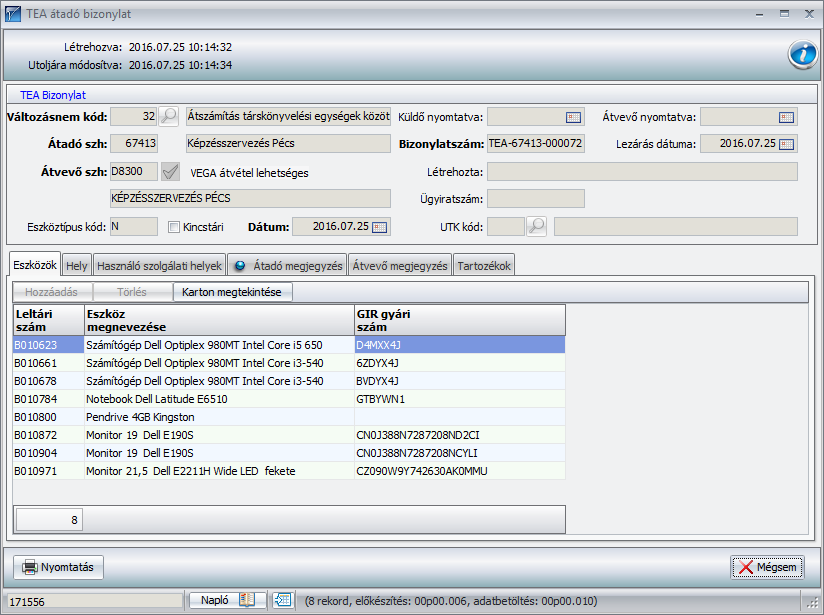The image size is (824, 615).
Task: Click the Létrehozta field
Action: [642, 171]
